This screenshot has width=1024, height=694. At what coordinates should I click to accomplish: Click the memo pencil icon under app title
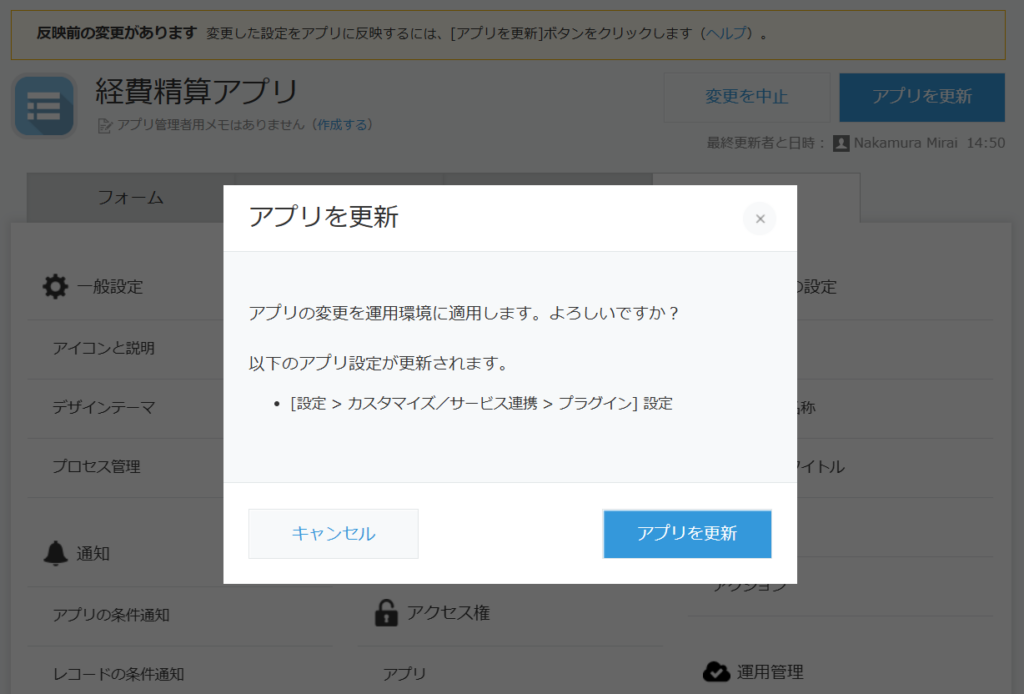(x=105, y=126)
